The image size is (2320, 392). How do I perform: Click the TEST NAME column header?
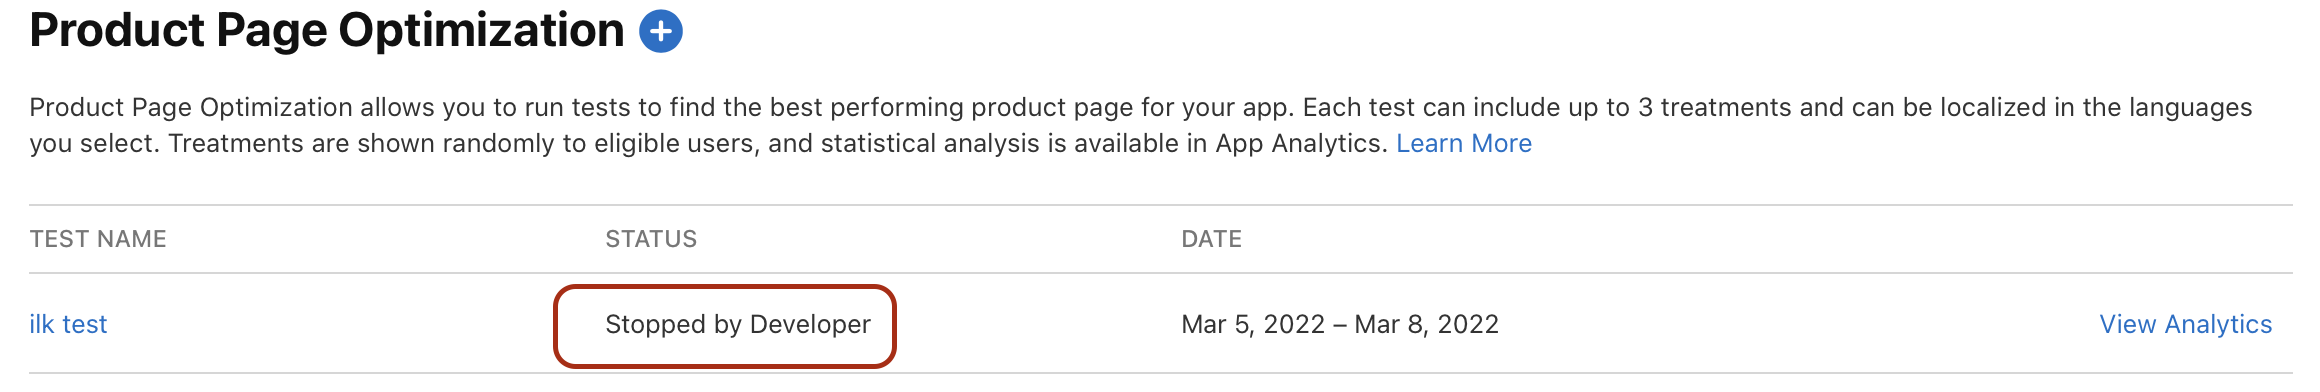(x=98, y=239)
